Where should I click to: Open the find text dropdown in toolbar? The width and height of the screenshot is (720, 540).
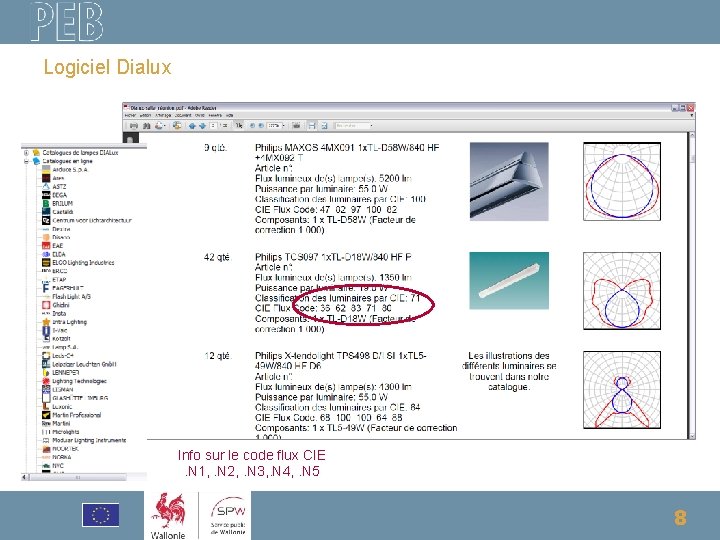coord(371,125)
